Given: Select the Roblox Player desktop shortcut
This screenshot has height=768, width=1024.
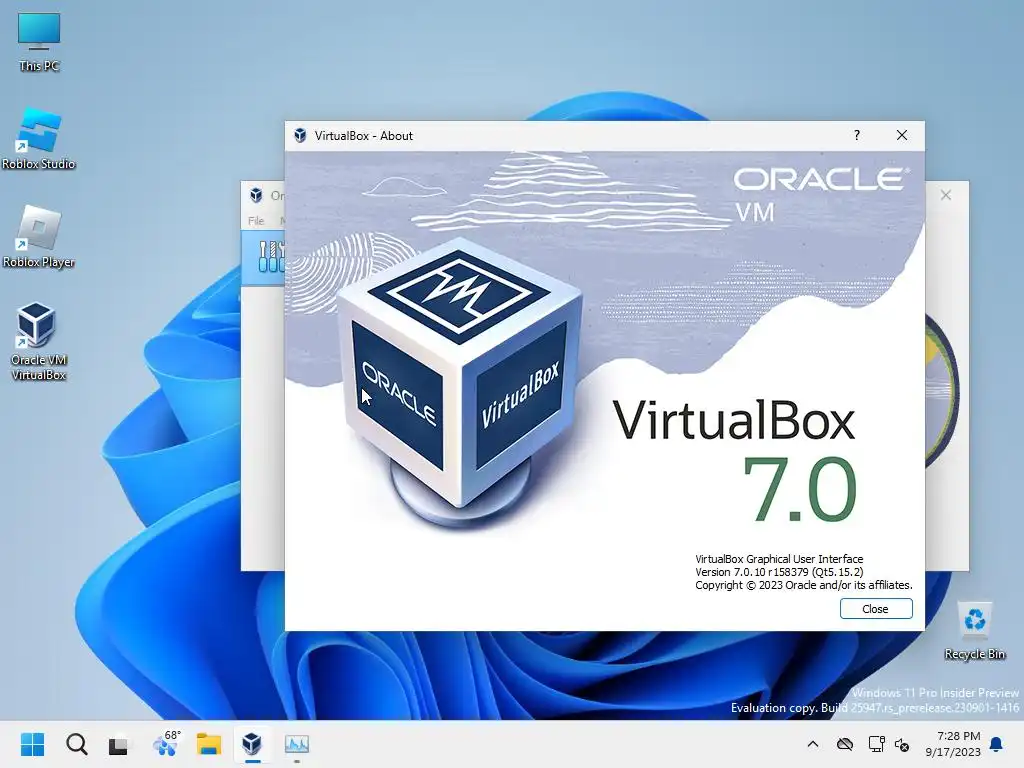Looking at the screenshot, I should coord(39,236).
